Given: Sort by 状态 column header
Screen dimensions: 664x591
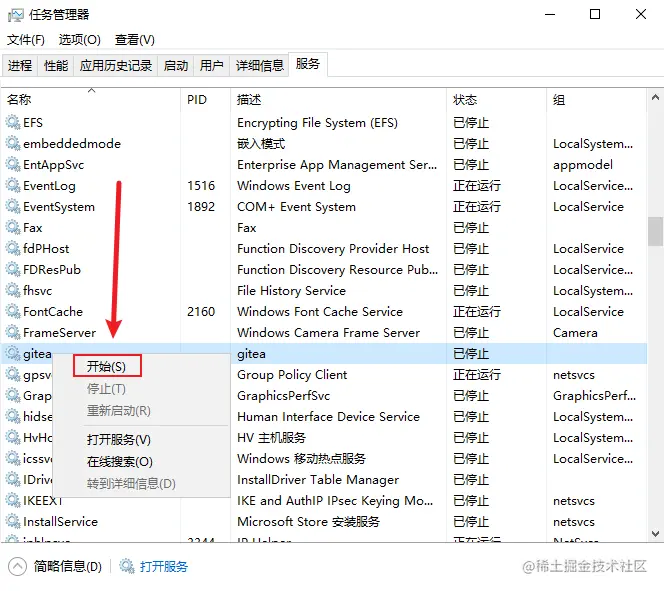Looking at the screenshot, I should pos(496,100).
